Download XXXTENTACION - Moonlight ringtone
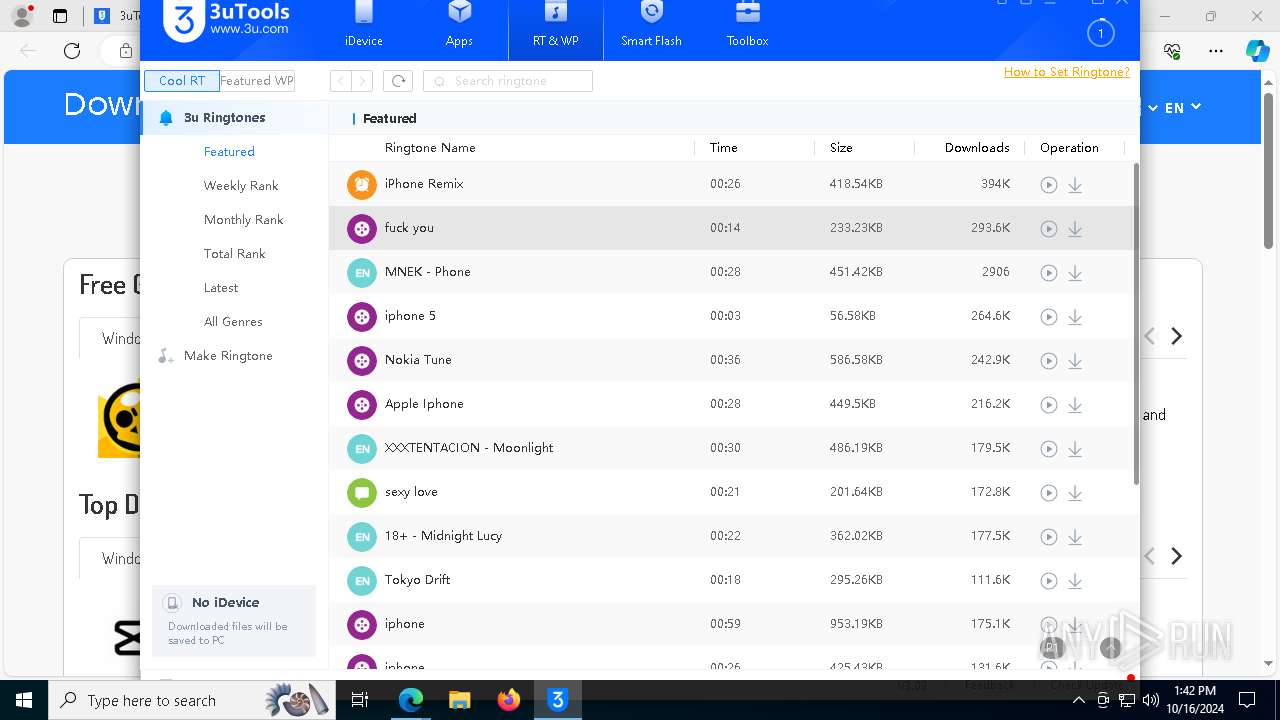 pyautogui.click(x=1075, y=449)
